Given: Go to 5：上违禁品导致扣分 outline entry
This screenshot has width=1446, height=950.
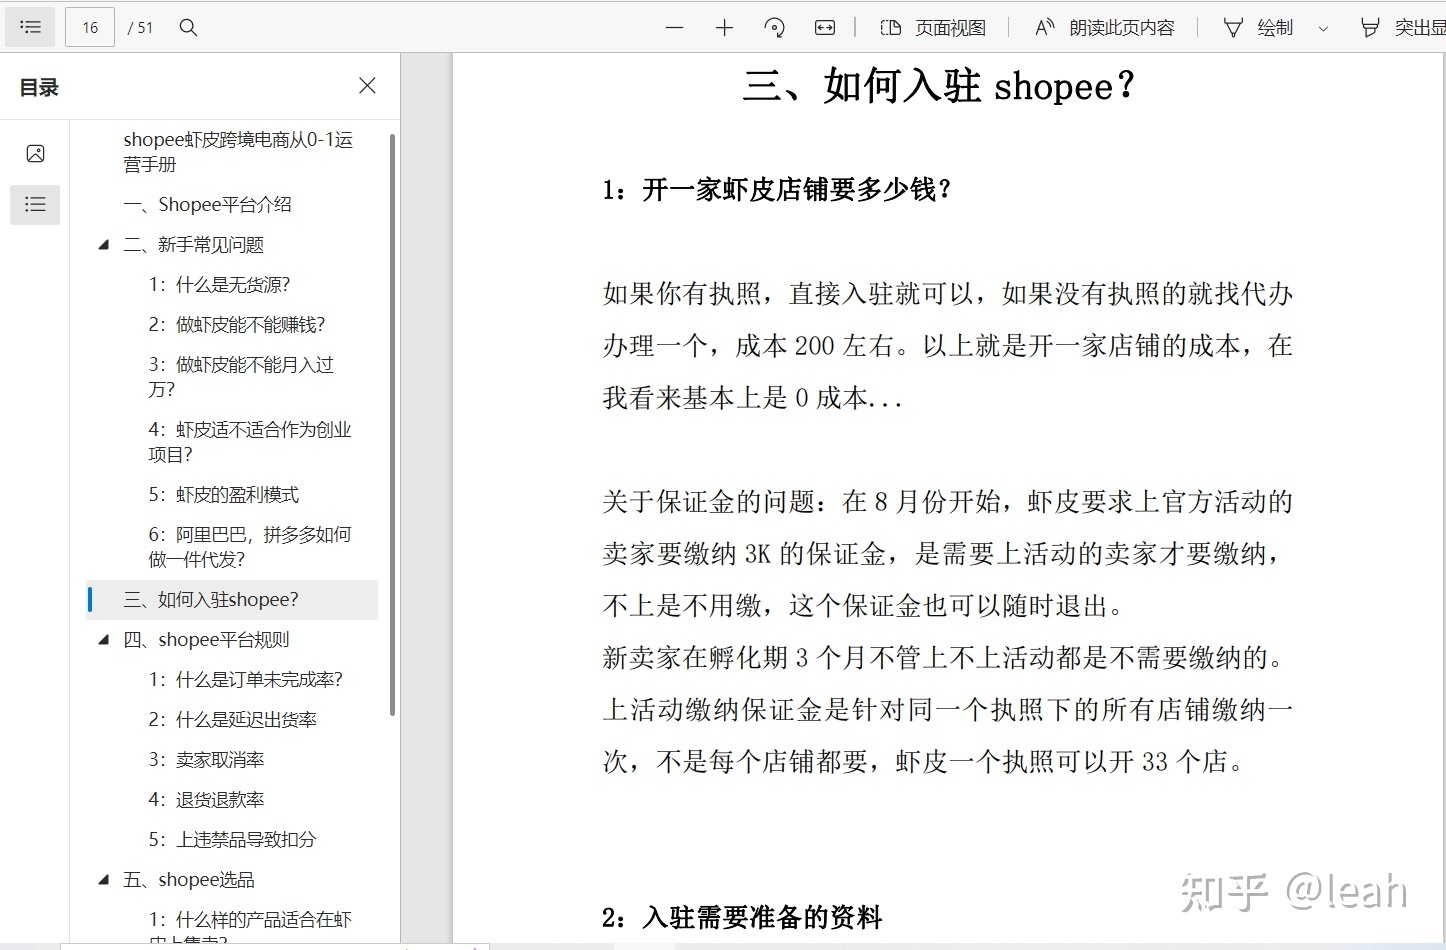Looking at the screenshot, I should click(x=232, y=840).
